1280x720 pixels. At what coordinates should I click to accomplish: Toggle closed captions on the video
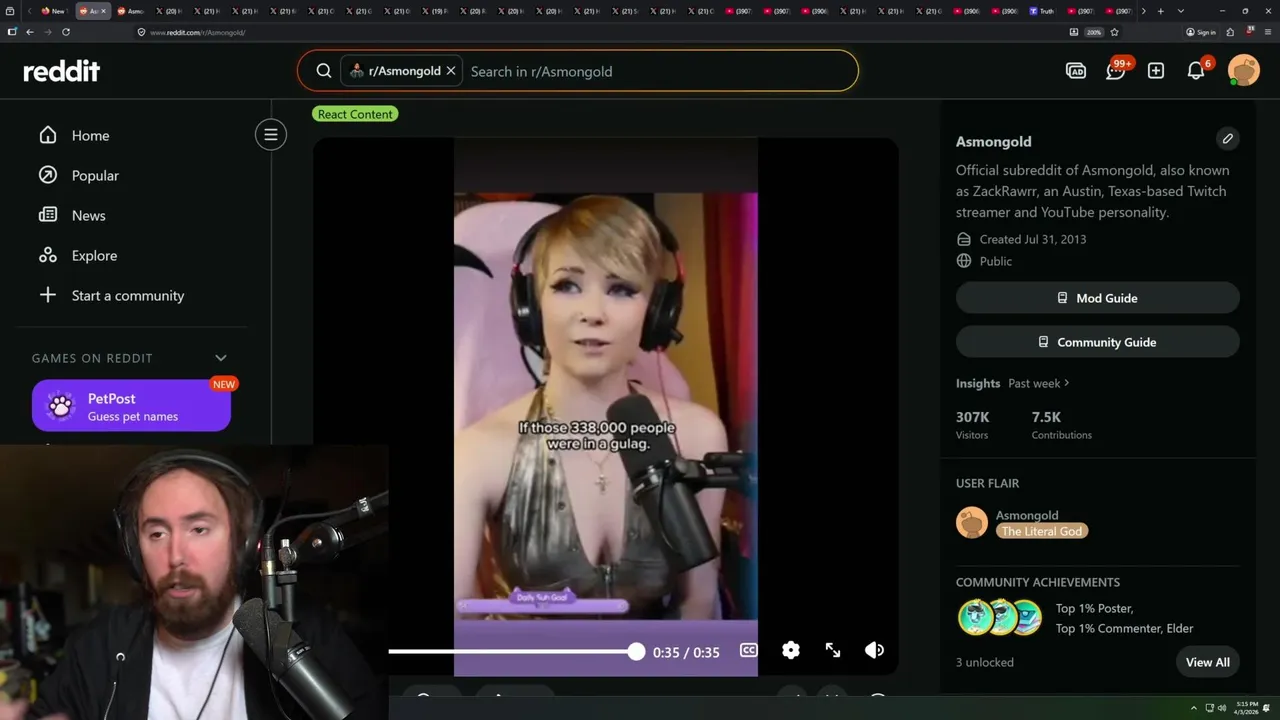[748, 650]
